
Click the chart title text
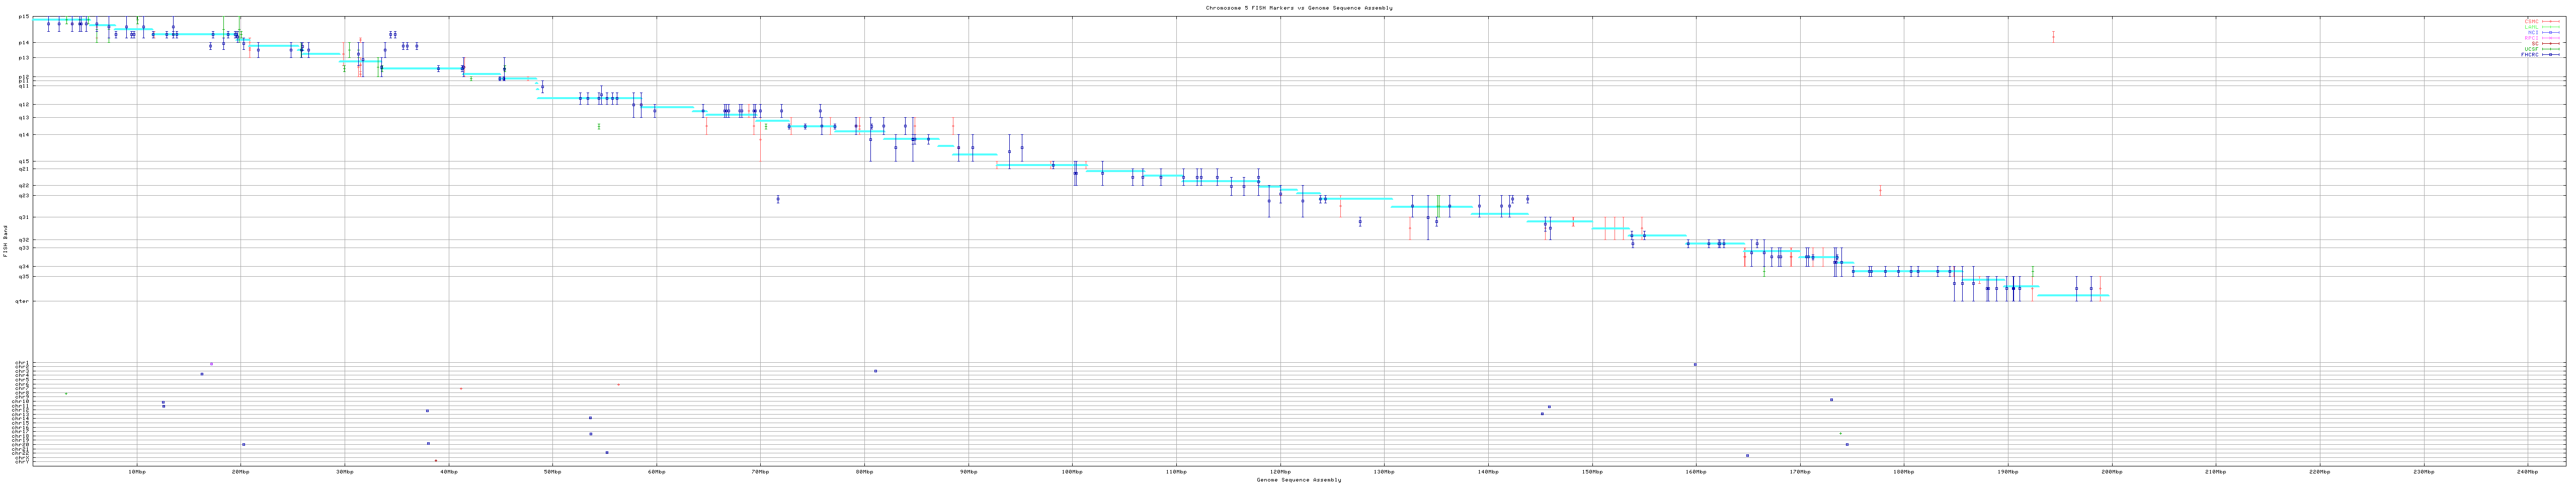click(x=1298, y=7)
